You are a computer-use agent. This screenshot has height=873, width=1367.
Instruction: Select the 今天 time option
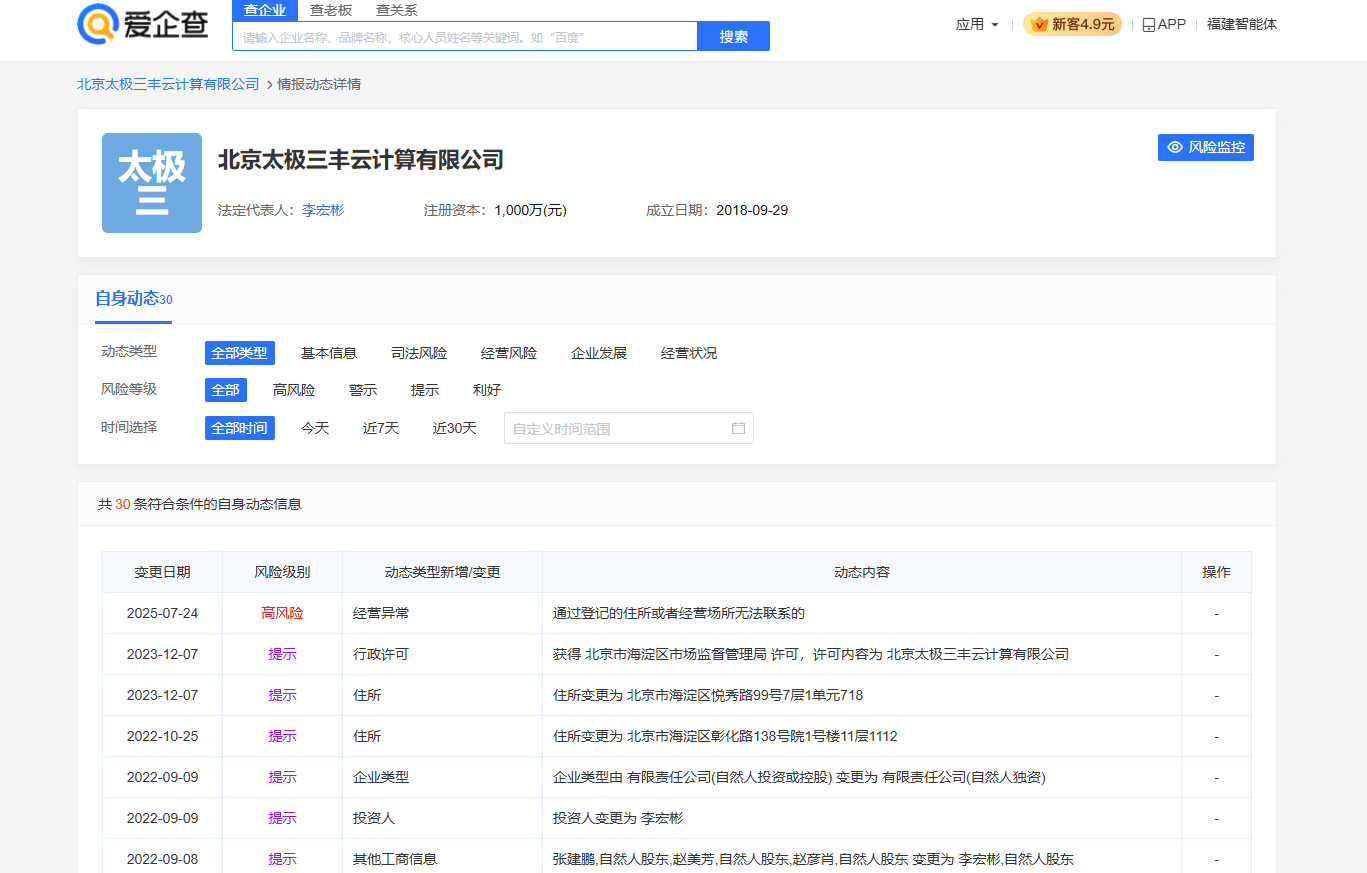coord(315,427)
